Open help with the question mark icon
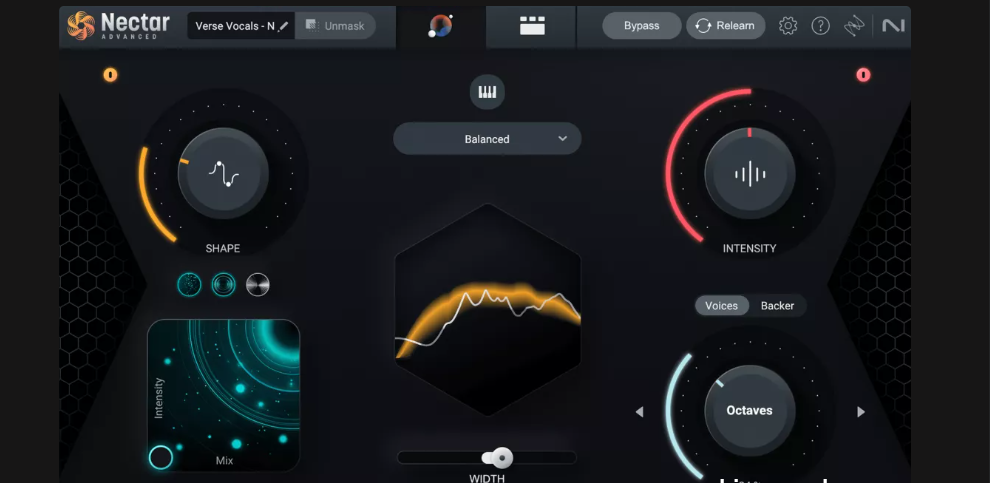Viewport: 990px width, 483px height. [x=820, y=26]
